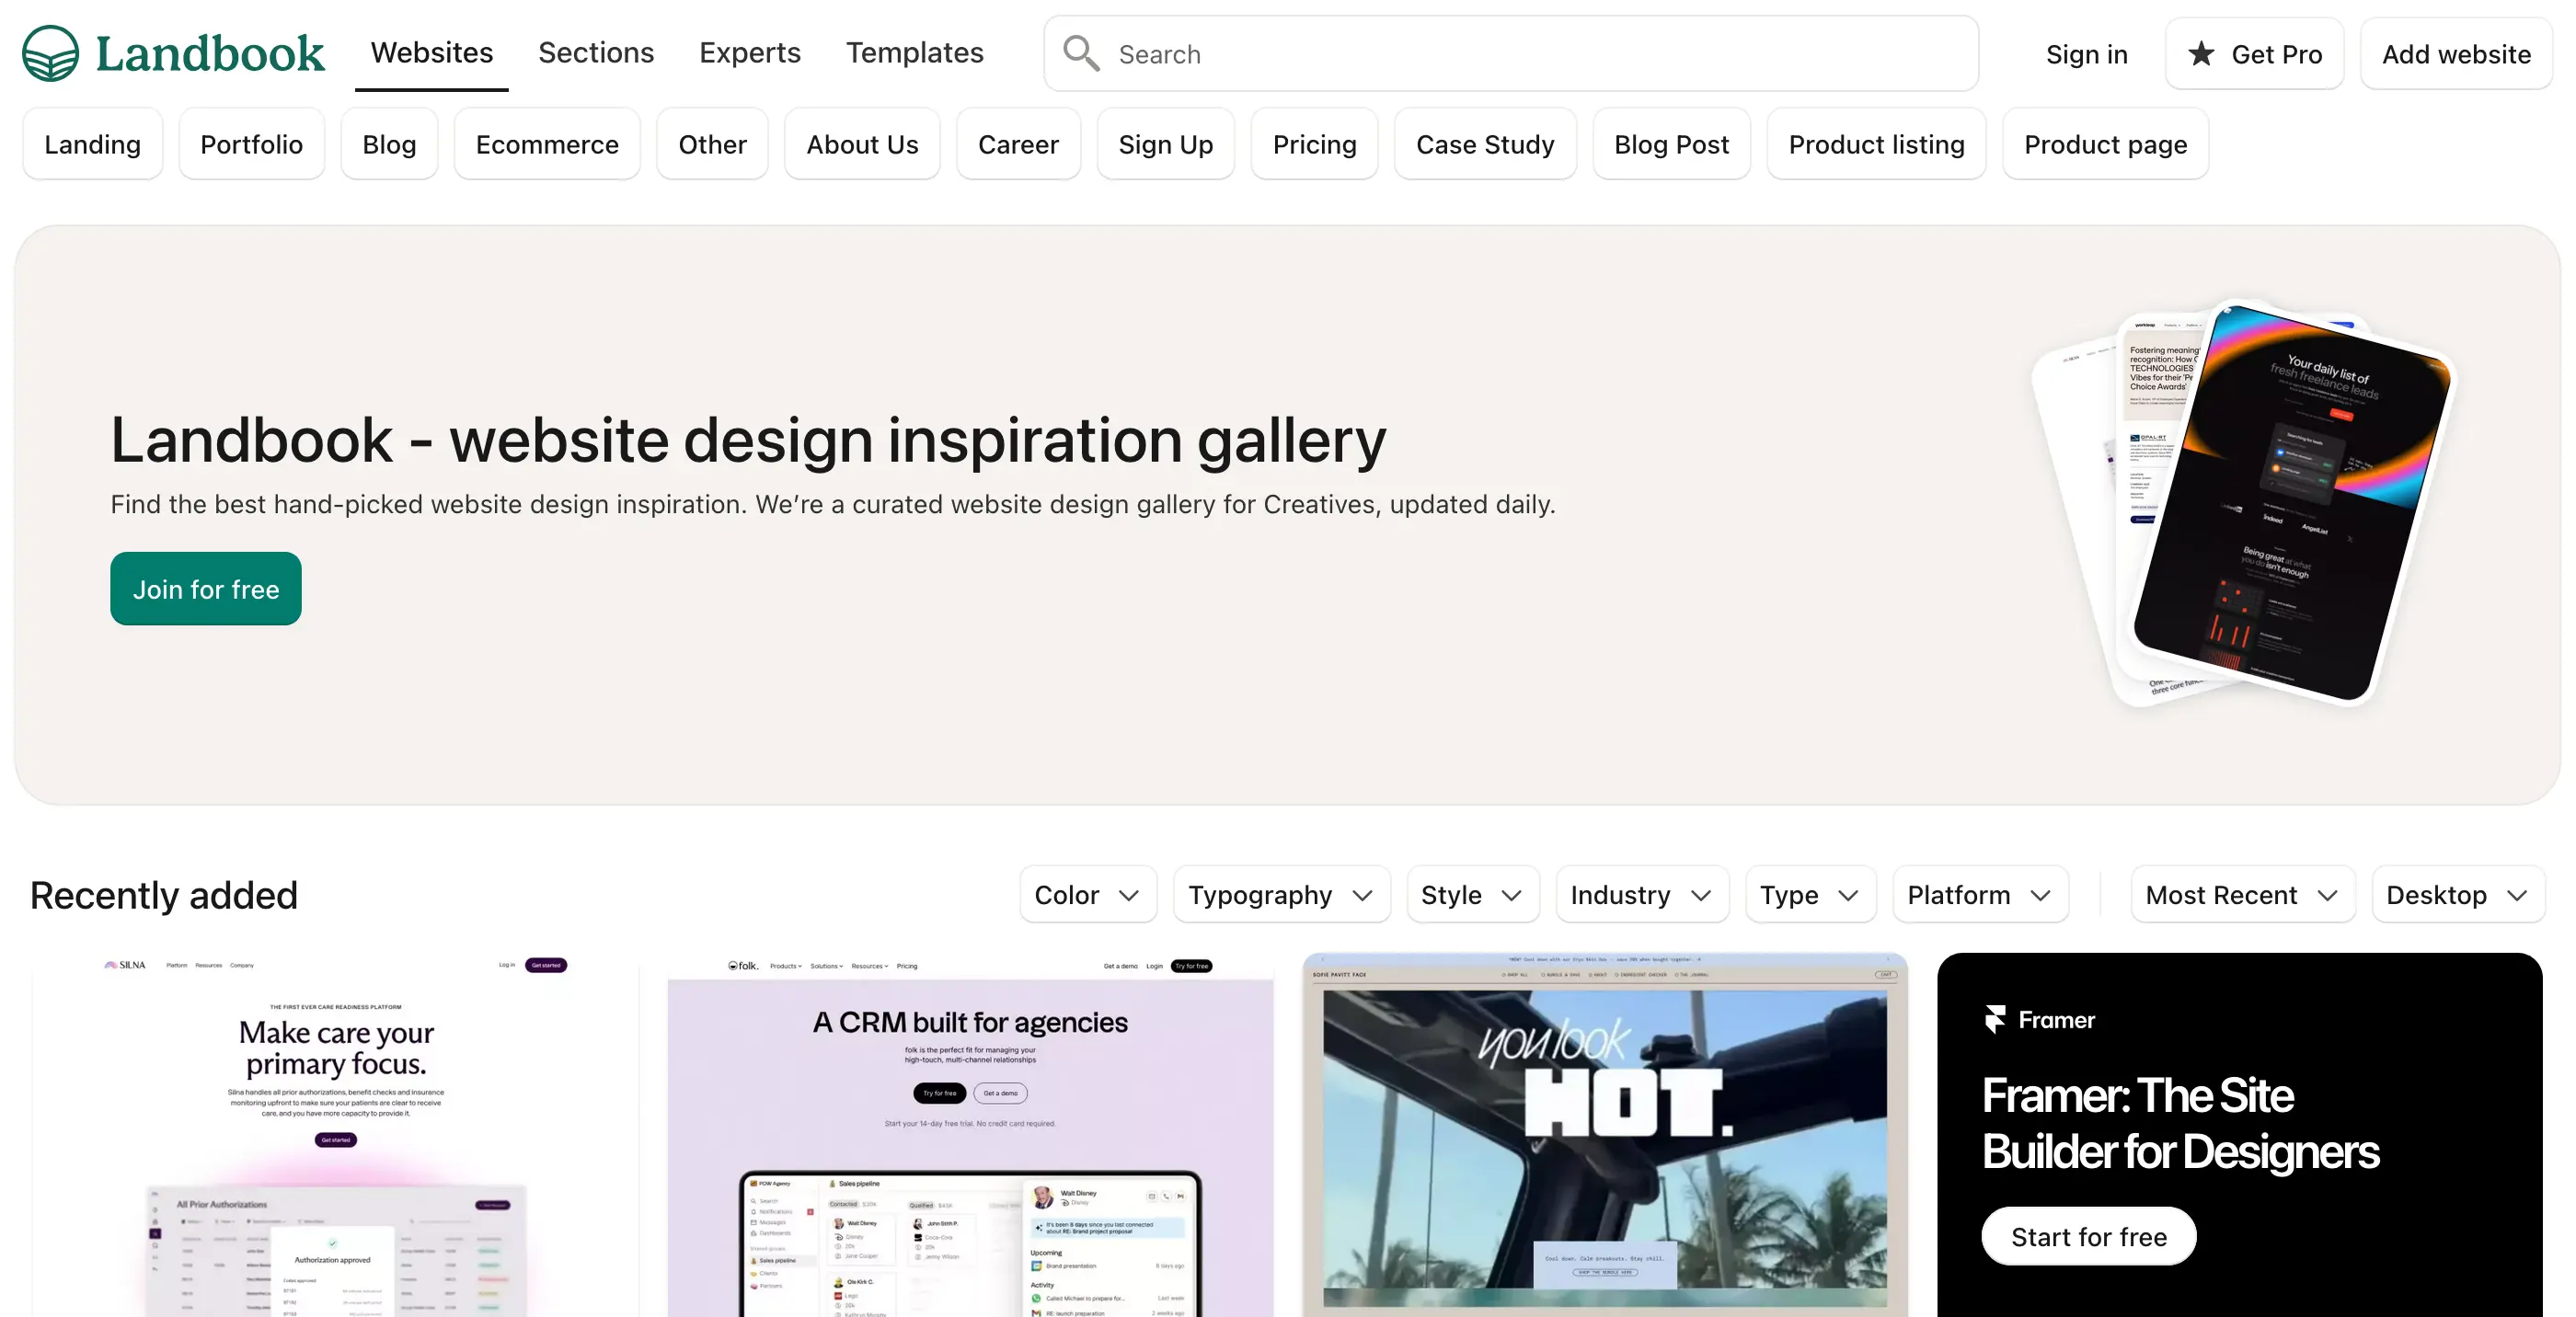
Task: Select the Sign Up category chip
Action: [x=1165, y=144]
